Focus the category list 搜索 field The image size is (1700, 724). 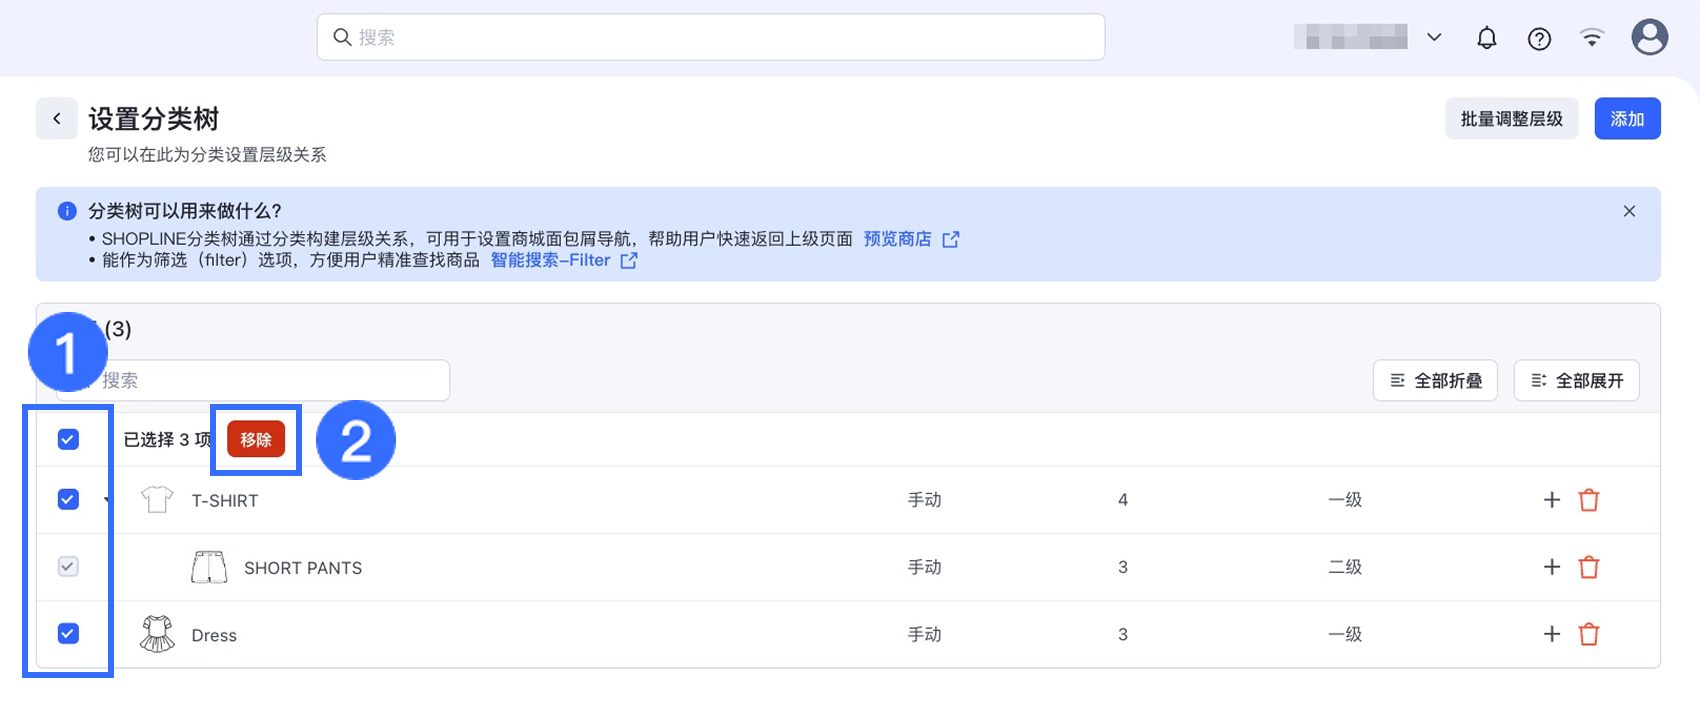(252, 380)
